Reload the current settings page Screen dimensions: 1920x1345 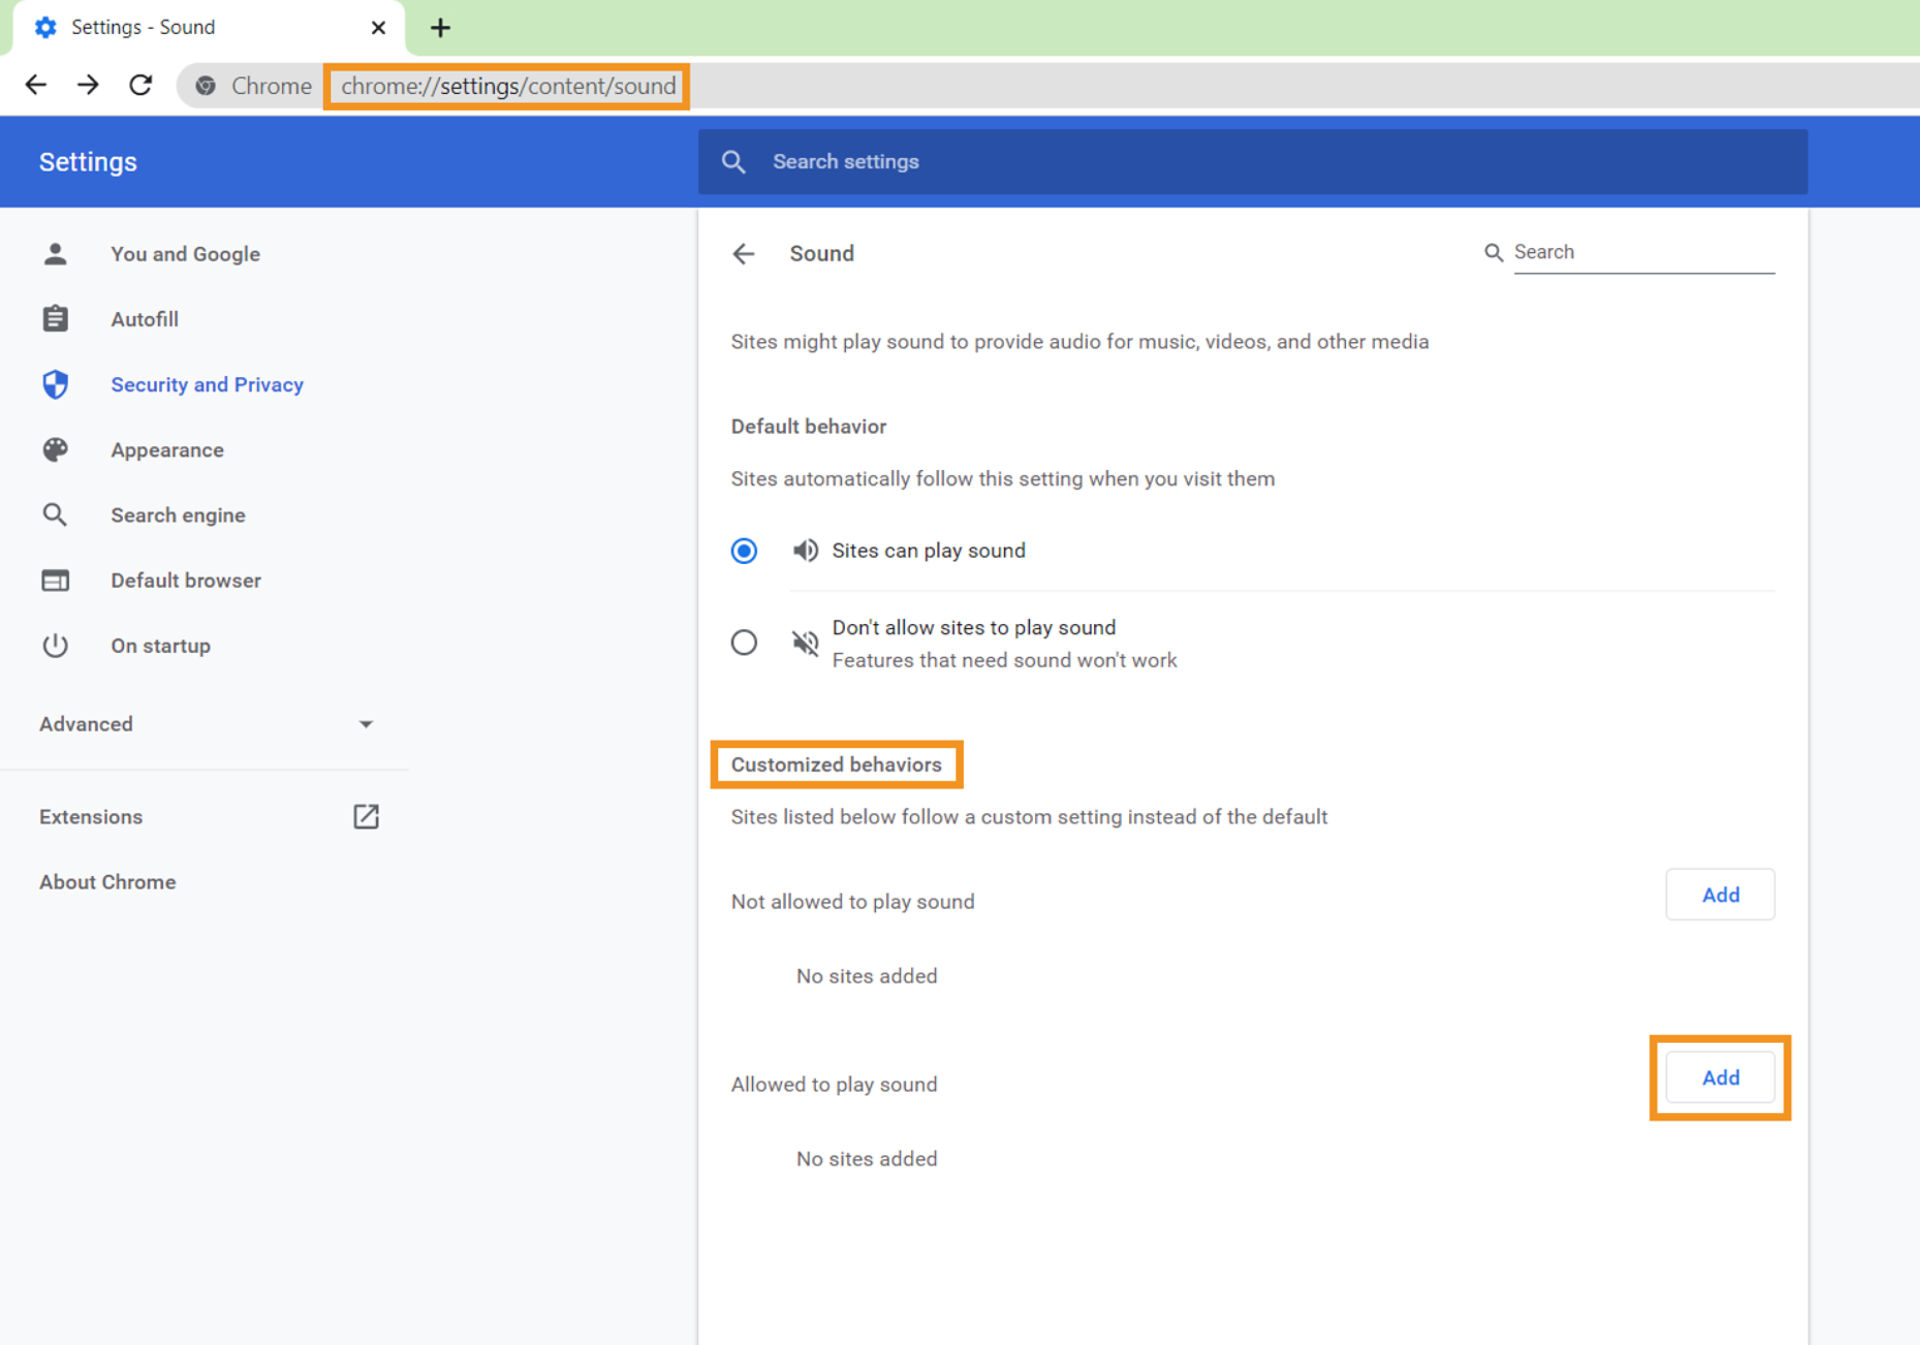(x=140, y=85)
